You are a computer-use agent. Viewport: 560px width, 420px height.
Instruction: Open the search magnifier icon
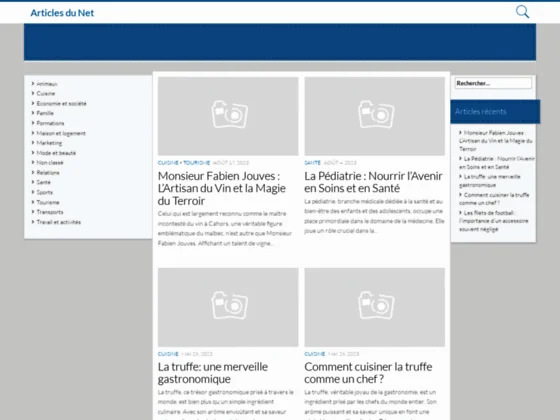click(x=522, y=12)
